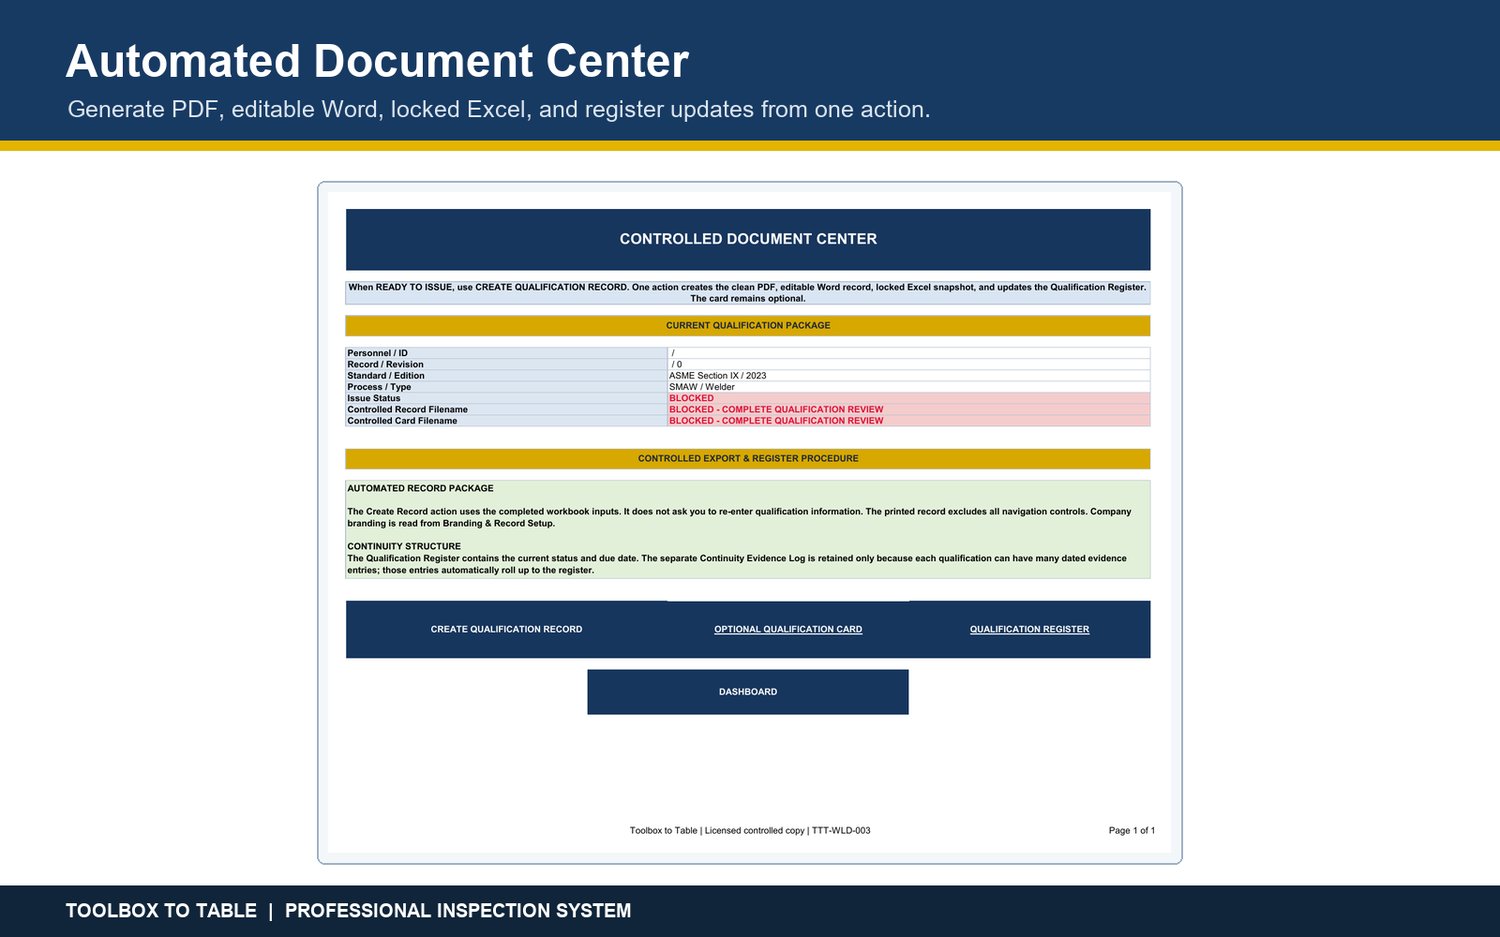Screen dimensions: 1500x937
Task: Click the Standard / Edition label cell
Action: [506, 376]
